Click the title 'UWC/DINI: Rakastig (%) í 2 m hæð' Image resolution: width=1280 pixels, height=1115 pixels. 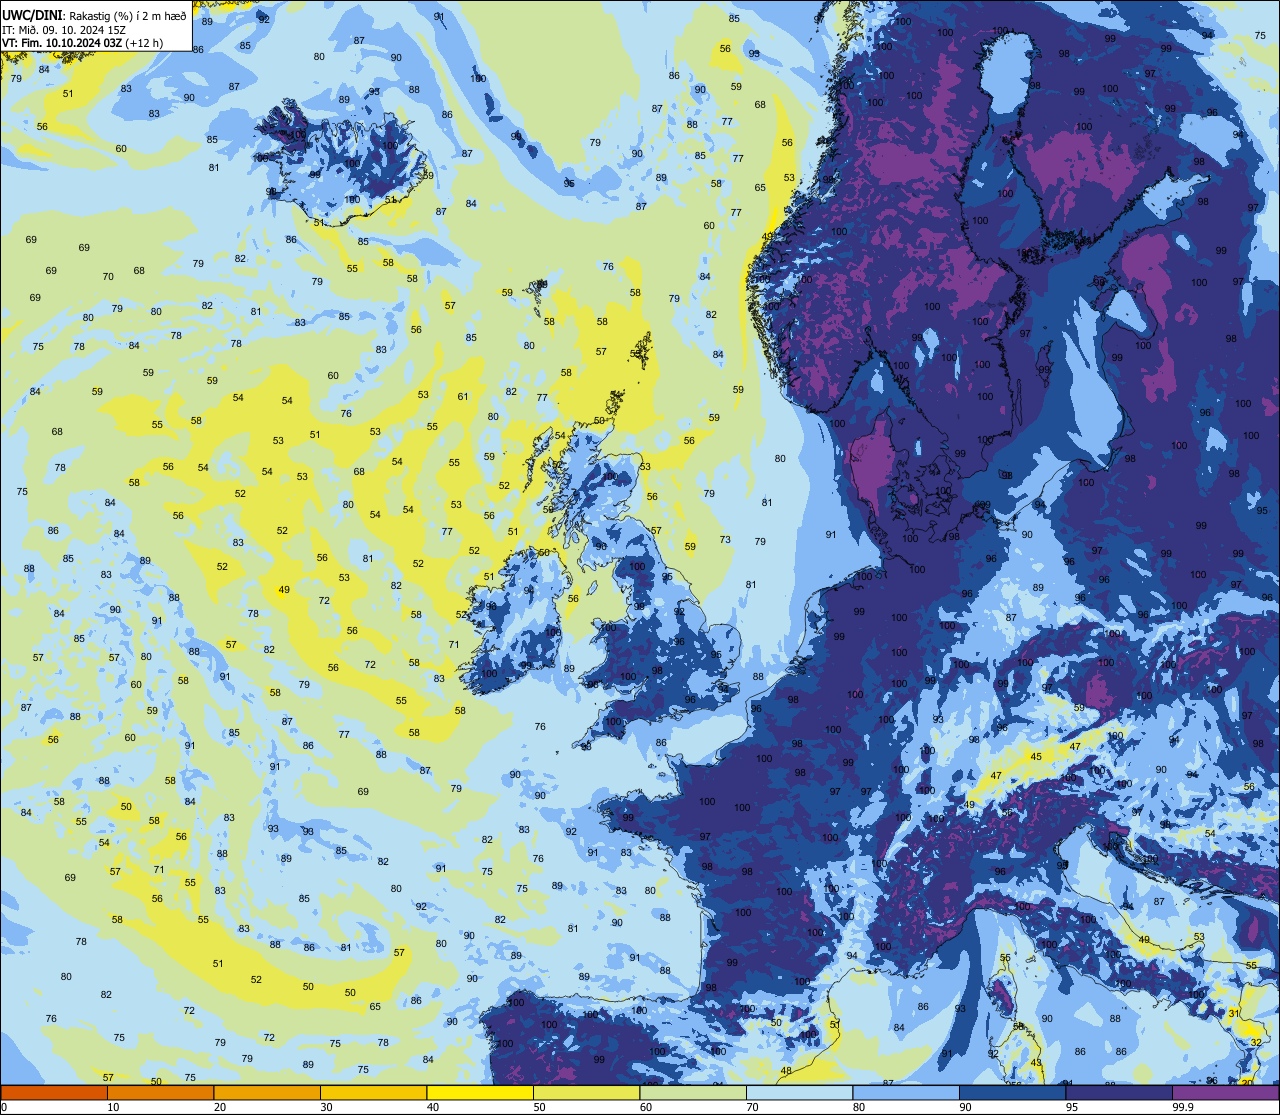click(x=93, y=14)
